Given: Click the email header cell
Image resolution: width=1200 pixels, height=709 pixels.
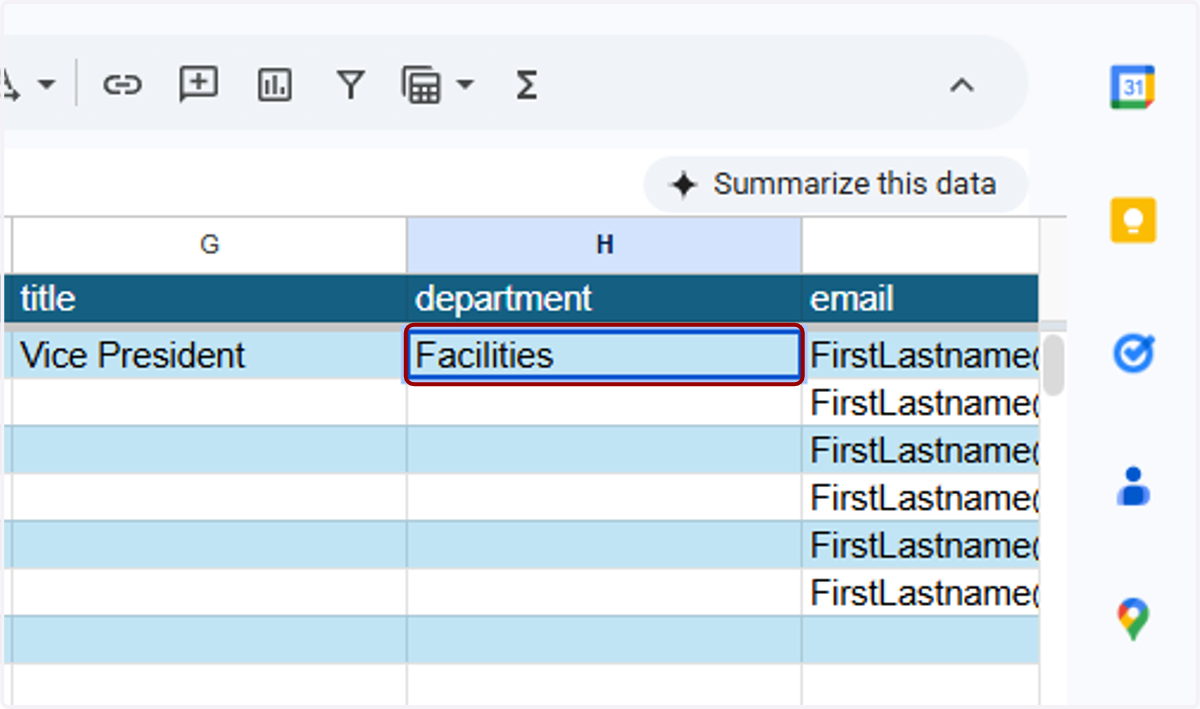Looking at the screenshot, I should click(920, 298).
